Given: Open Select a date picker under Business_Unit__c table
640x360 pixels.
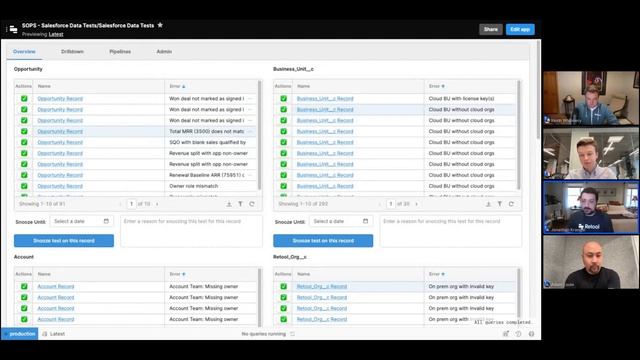Looking at the screenshot, I should point(340,221).
